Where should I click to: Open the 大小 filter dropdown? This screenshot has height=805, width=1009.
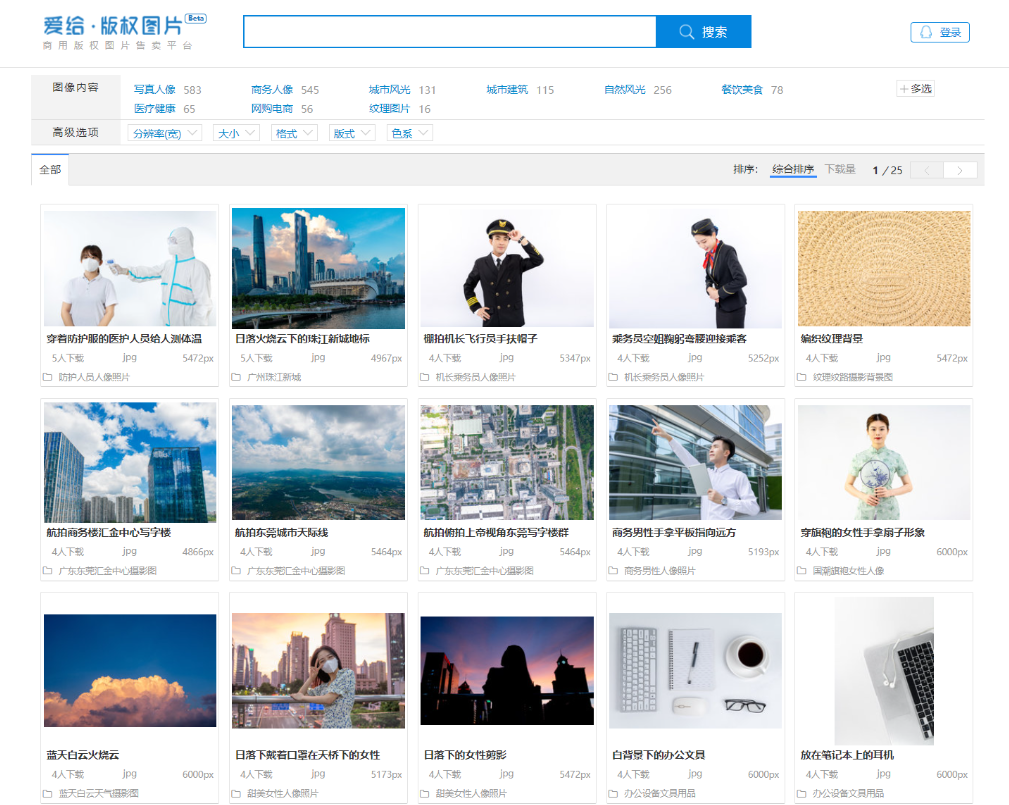(236, 133)
